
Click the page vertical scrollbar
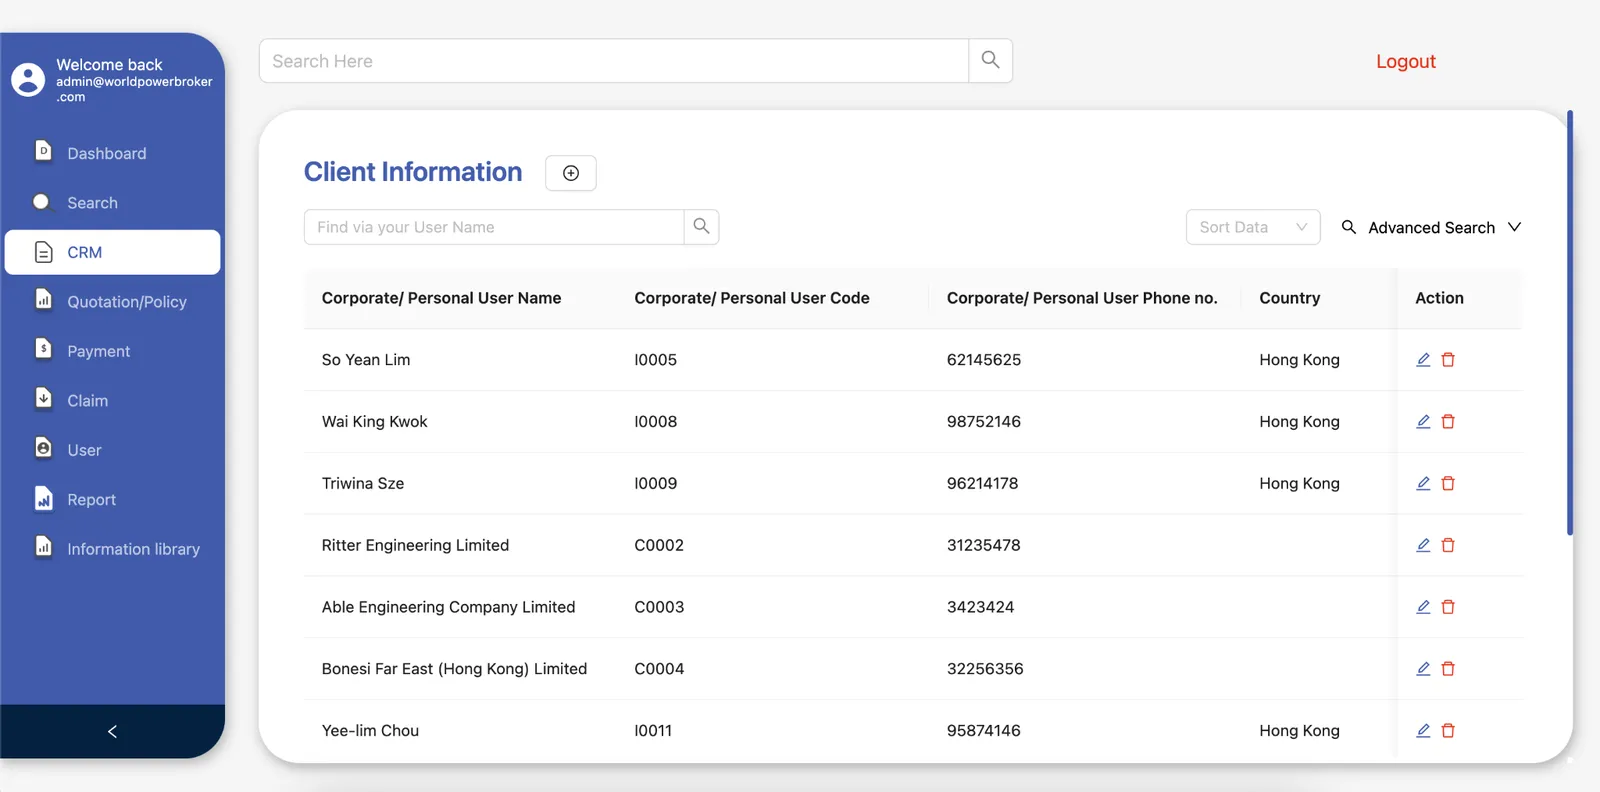(1570, 322)
